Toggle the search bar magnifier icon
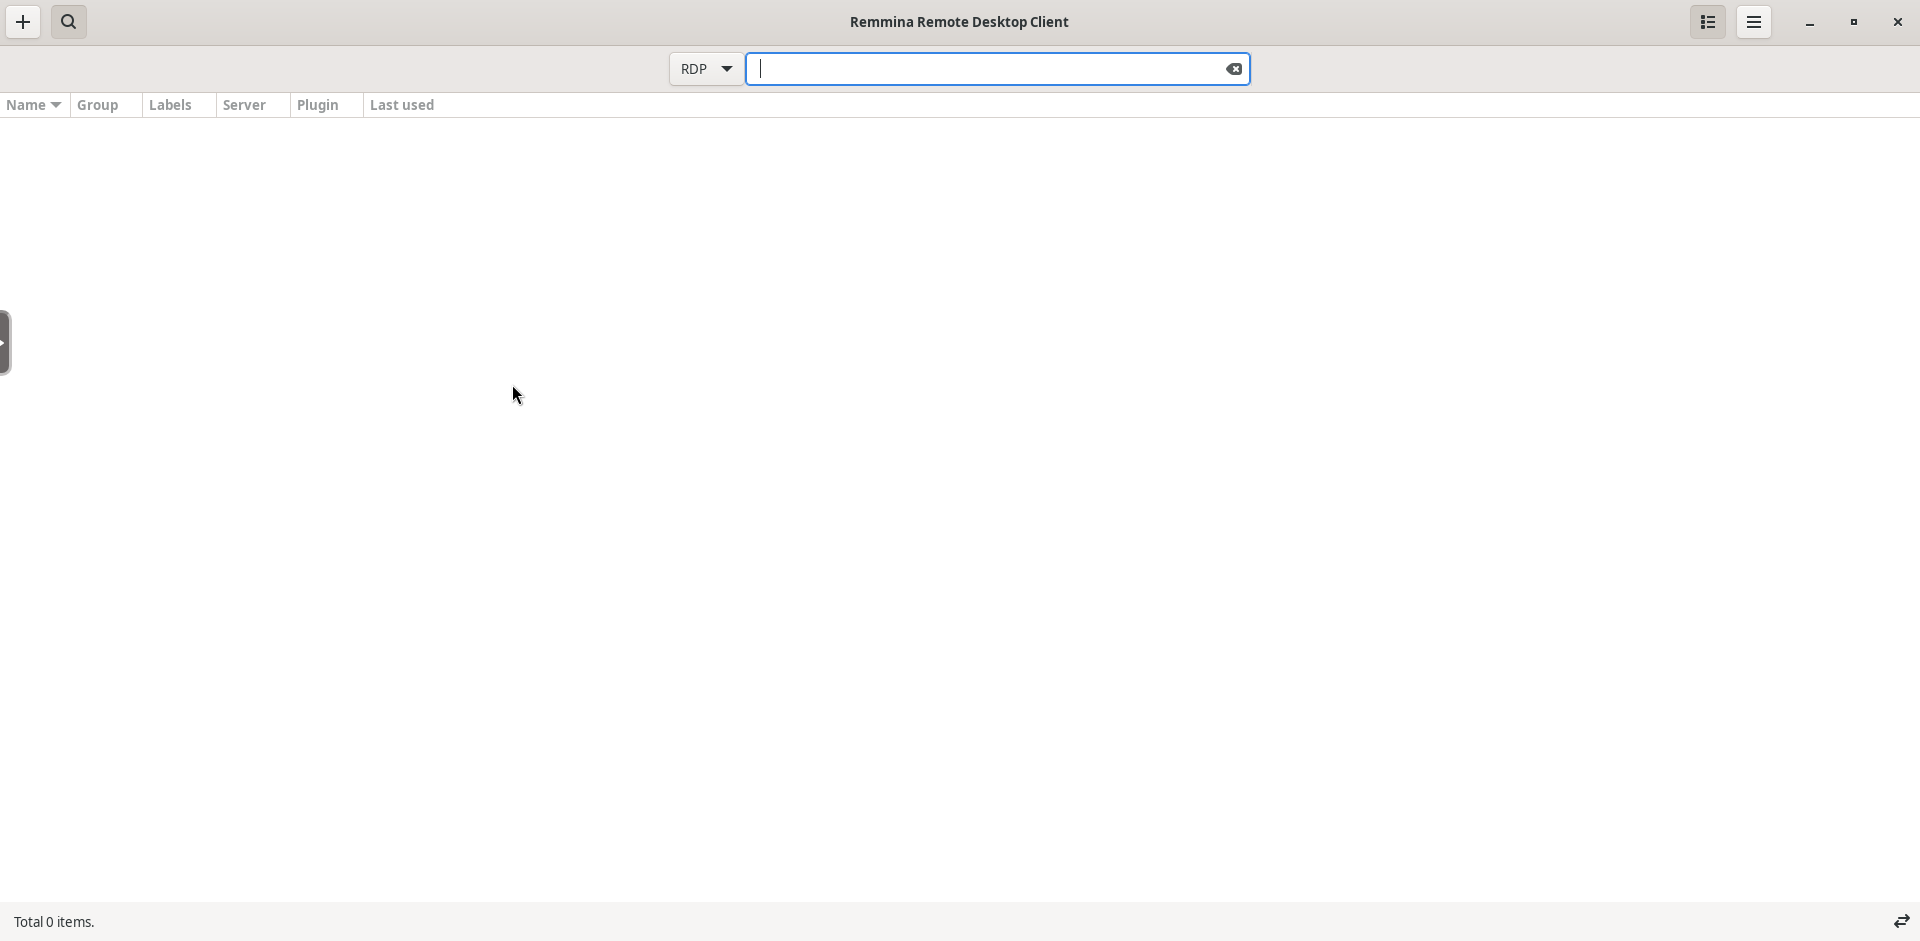Screen dimensions: 1920x941 pyautogui.click(x=69, y=22)
